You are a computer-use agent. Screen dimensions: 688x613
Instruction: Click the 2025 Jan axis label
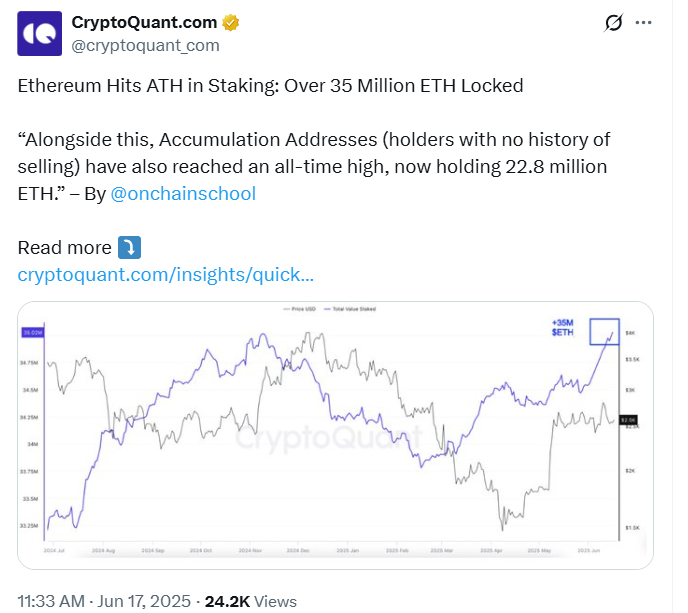(348, 550)
